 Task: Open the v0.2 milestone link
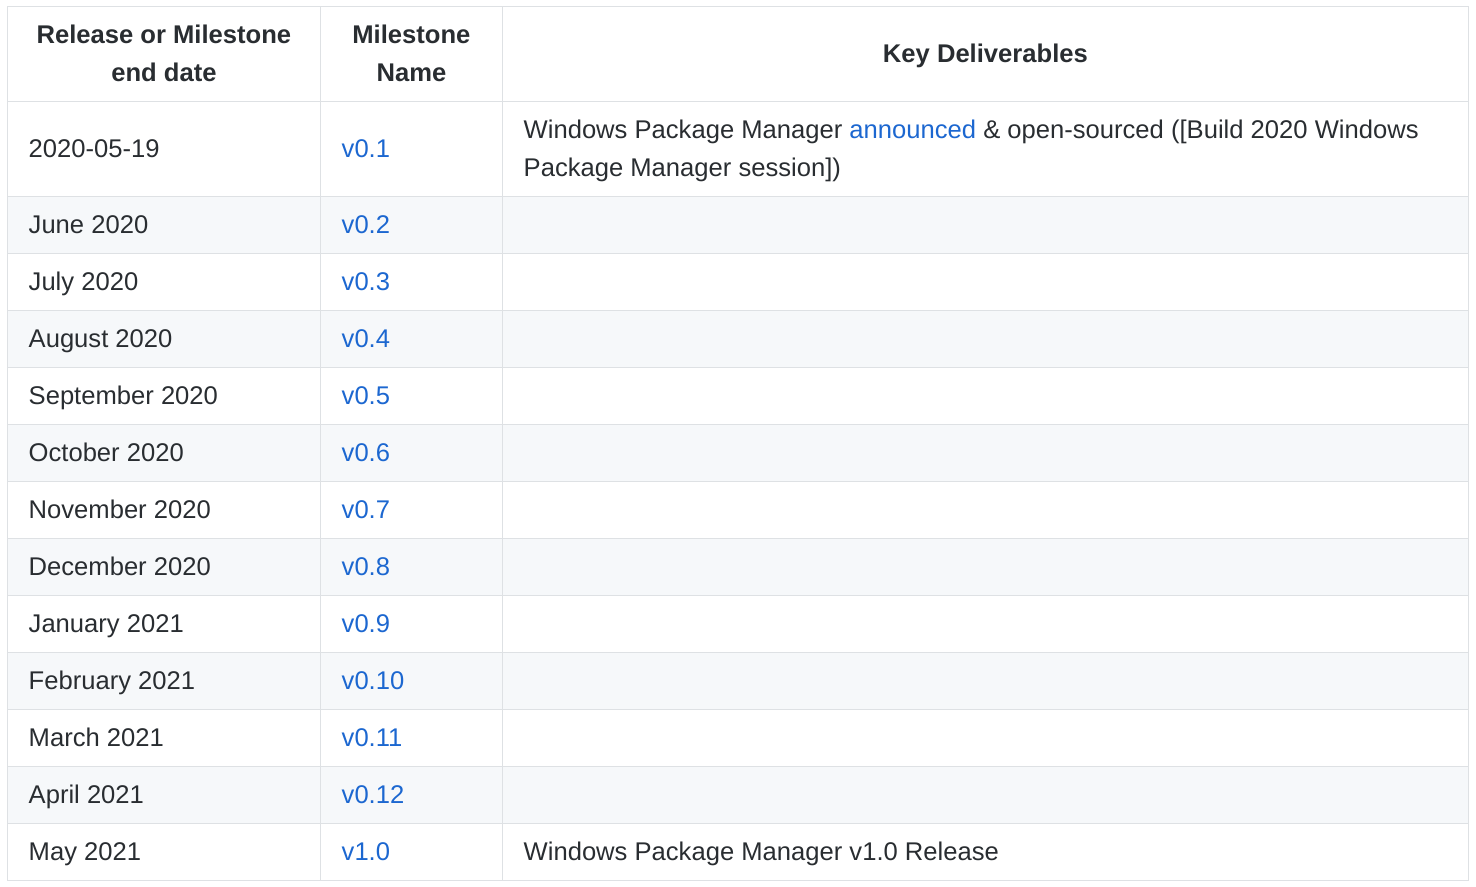coord(365,225)
